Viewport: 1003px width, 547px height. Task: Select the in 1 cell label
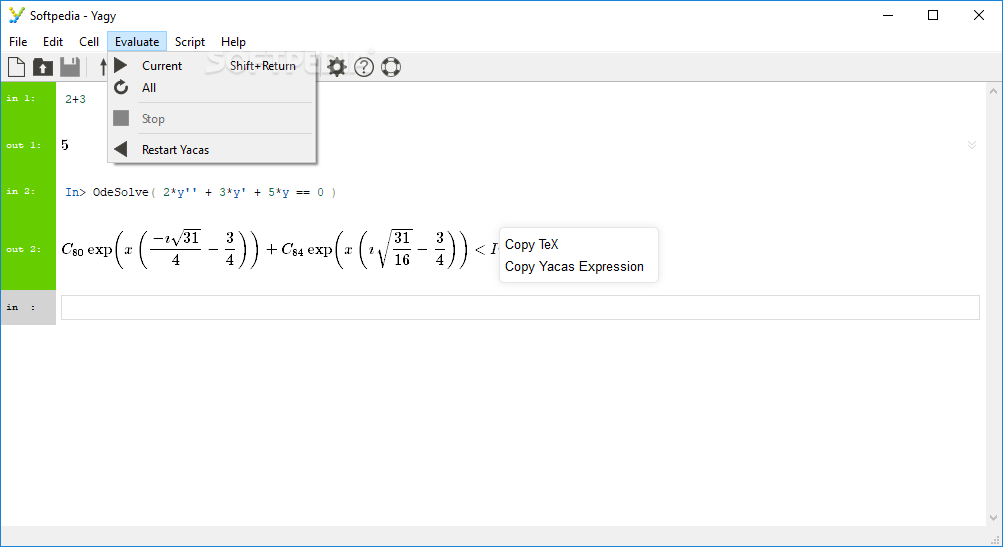[x=20, y=98]
